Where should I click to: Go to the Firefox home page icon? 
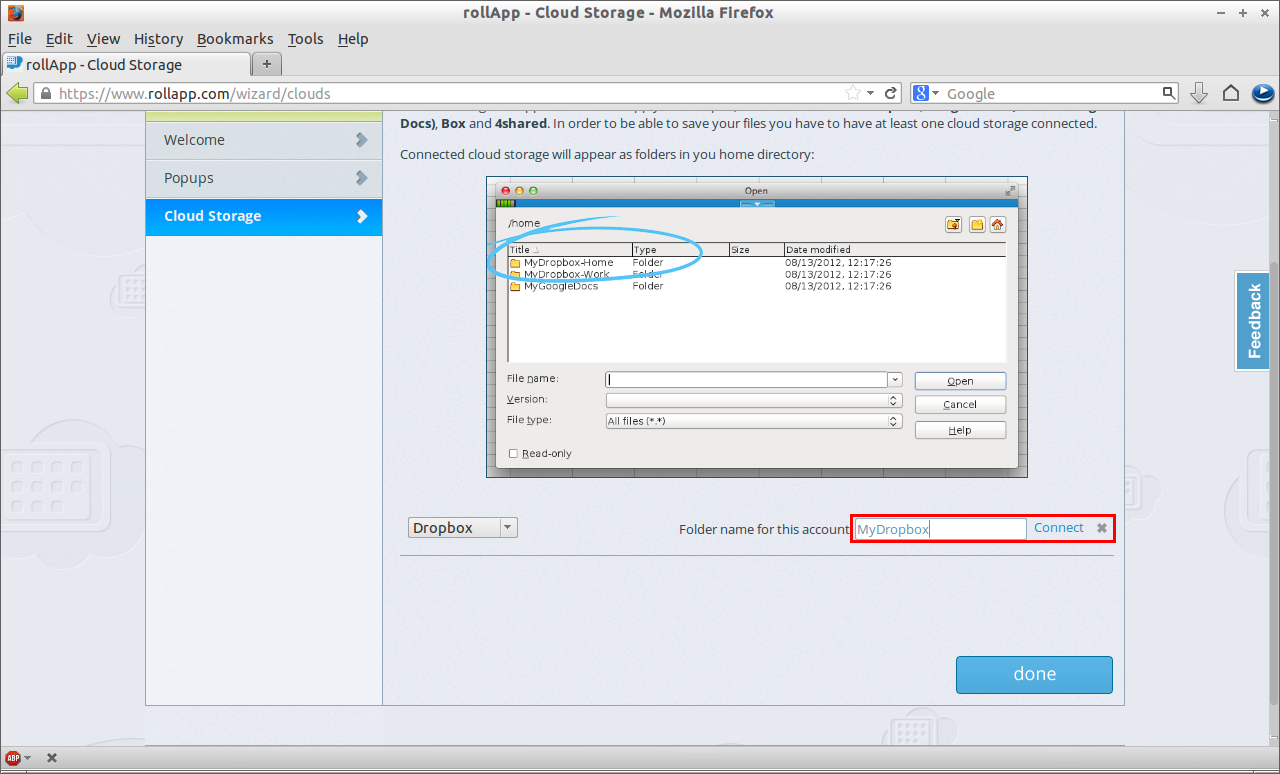coord(1231,93)
